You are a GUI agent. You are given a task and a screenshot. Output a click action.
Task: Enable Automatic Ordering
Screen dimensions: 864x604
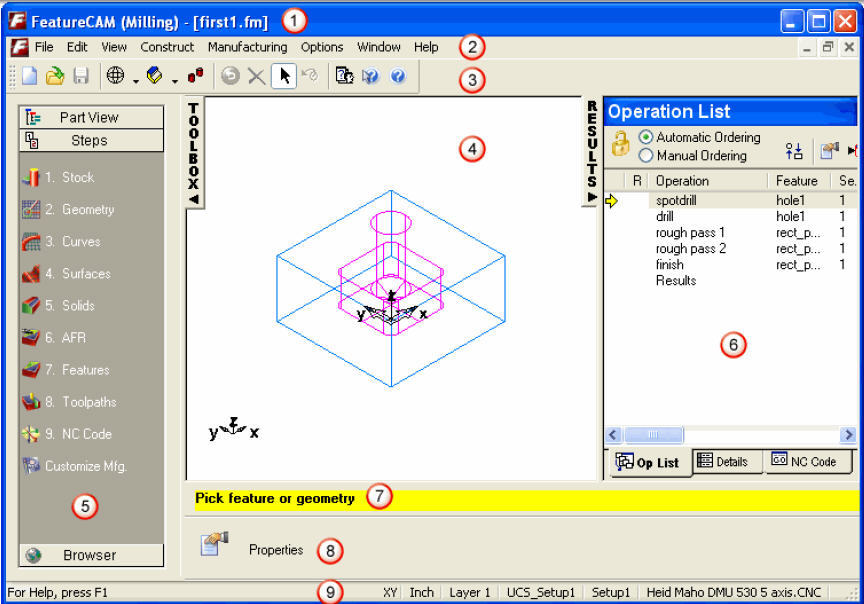click(x=644, y=137)
